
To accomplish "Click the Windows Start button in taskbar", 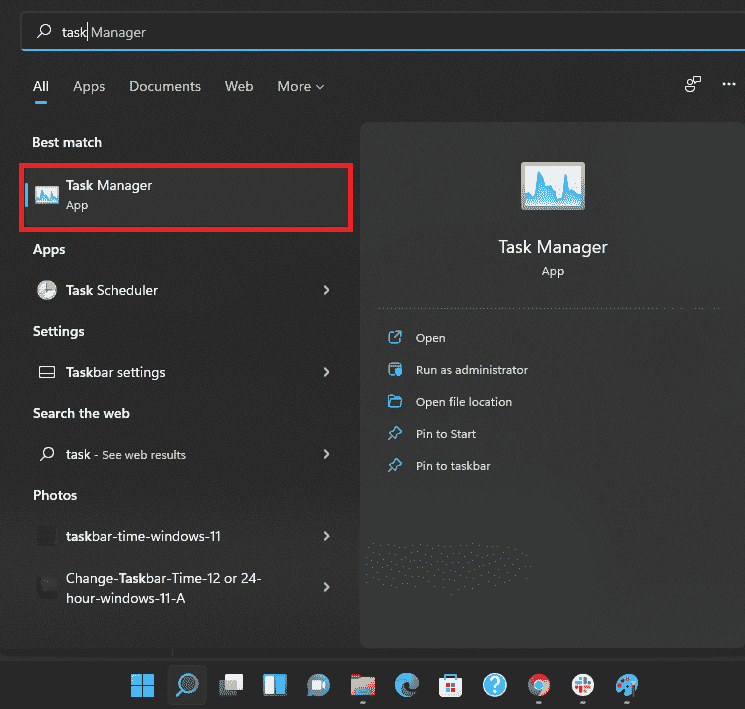I will [142, 685].
